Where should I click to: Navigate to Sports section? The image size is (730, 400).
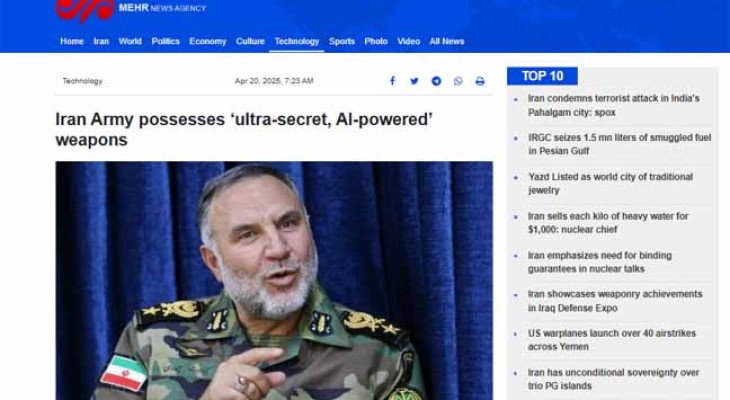click(342, 41)
